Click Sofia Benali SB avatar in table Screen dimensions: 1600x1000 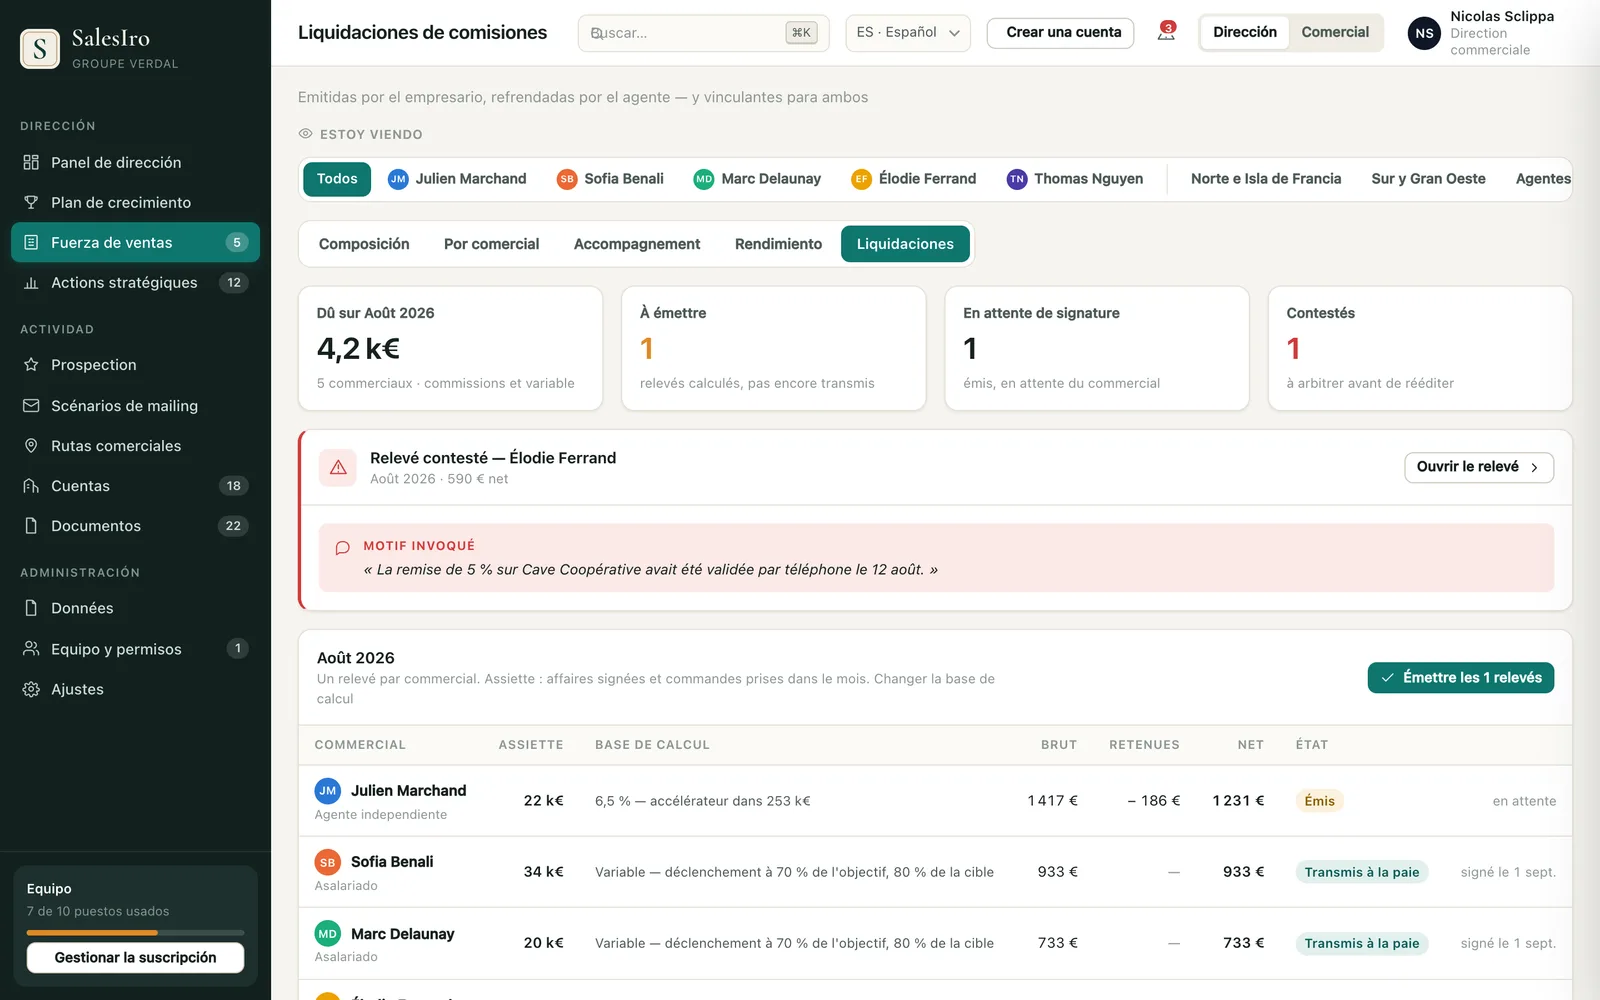click(x=328, y=862)
